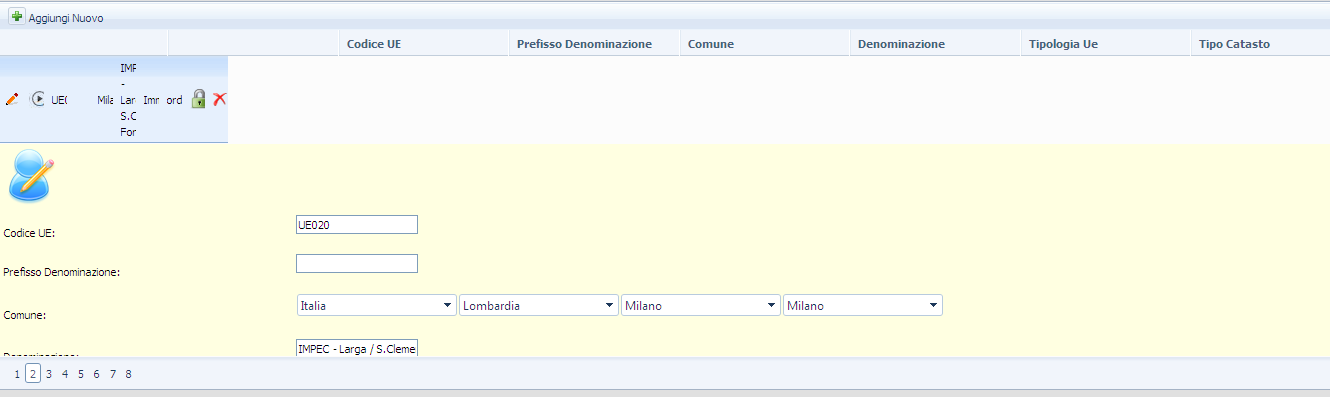1330x397 pixels.
Task: Sort by Denominazione column header
Action: click(x=901, y=44)
